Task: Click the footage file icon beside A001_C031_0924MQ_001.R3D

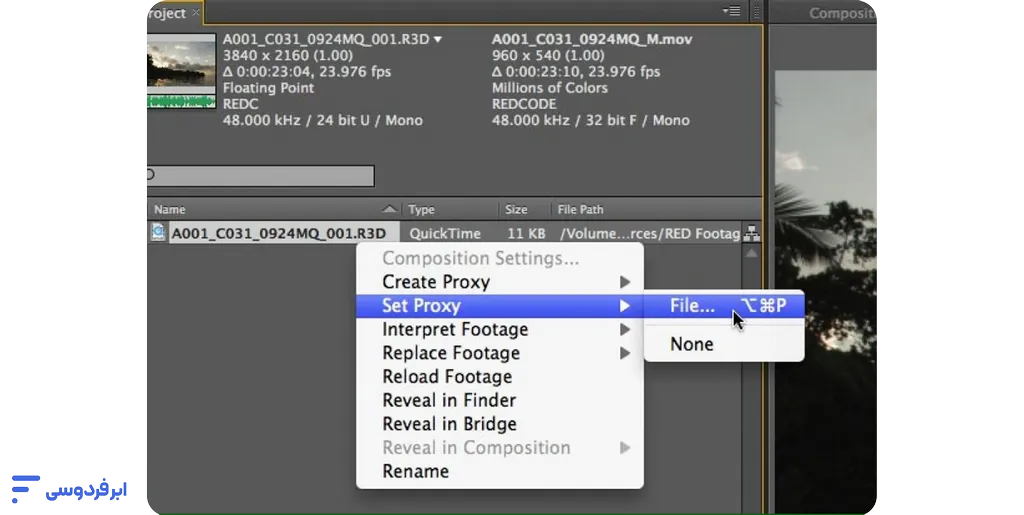Action: click(x=157, y=232)
